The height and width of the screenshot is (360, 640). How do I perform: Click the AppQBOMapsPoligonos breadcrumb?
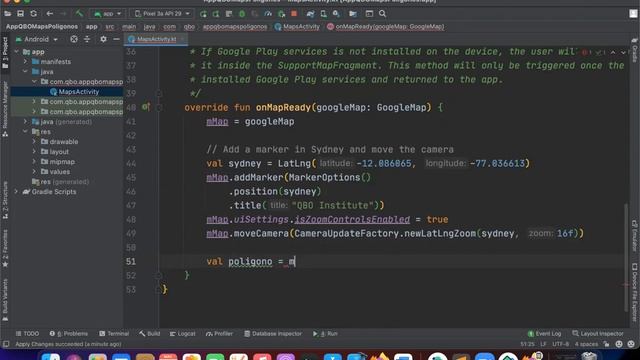(x=42, y=27)
